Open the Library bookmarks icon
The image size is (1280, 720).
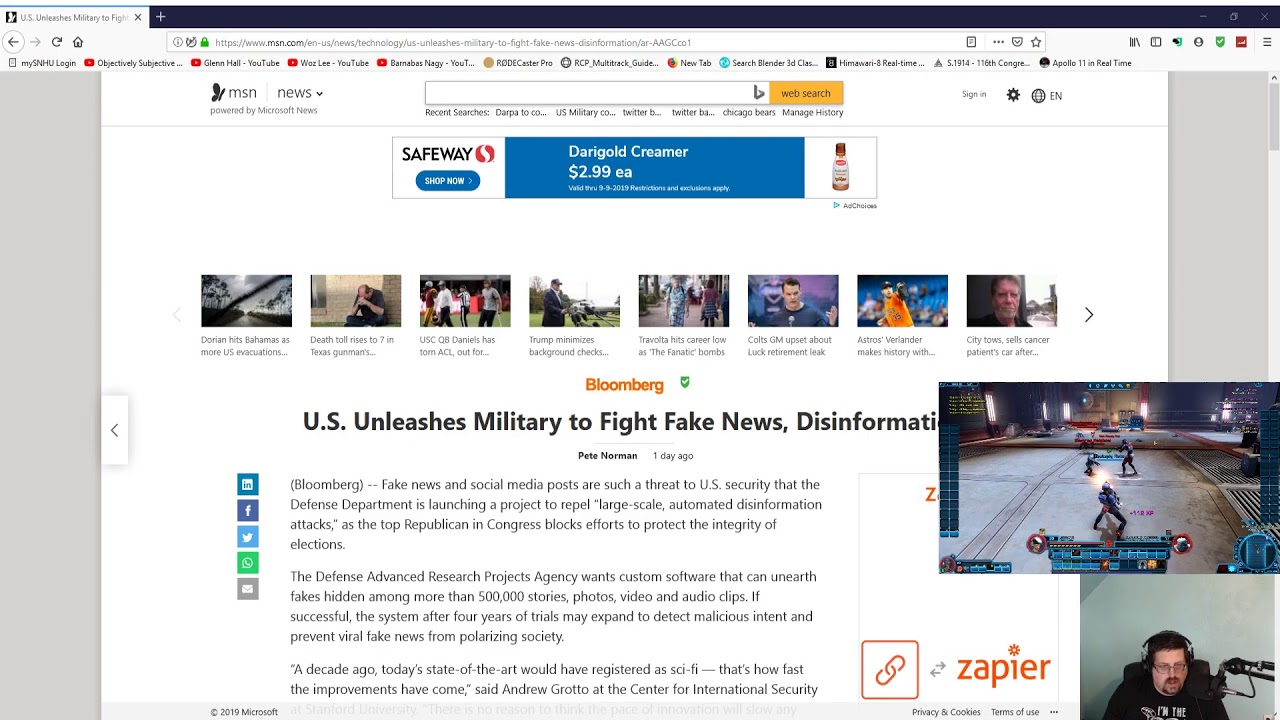[1134, 42]
